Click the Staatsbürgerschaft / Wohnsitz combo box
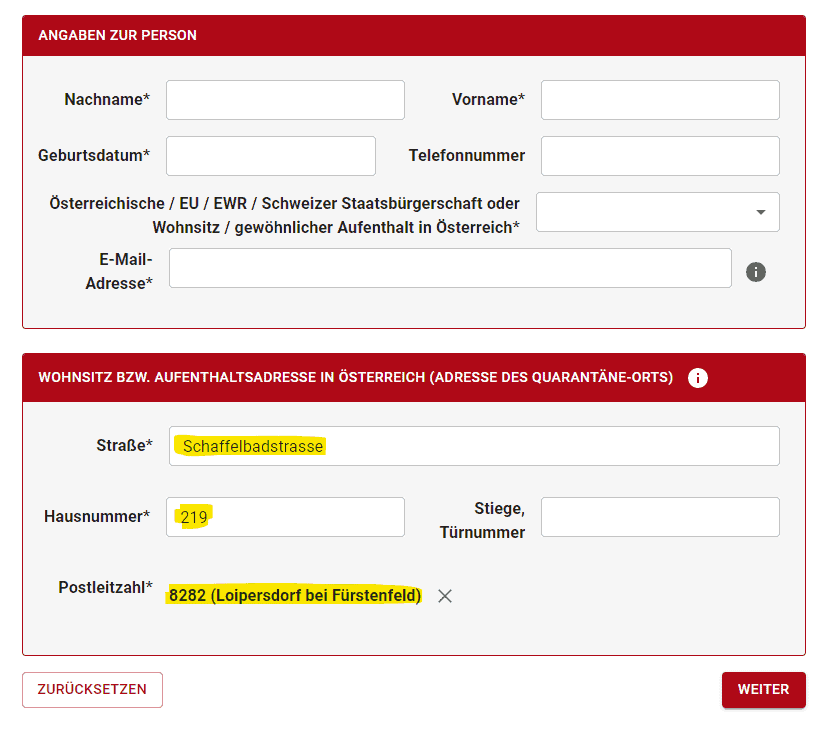 (657, 212)
